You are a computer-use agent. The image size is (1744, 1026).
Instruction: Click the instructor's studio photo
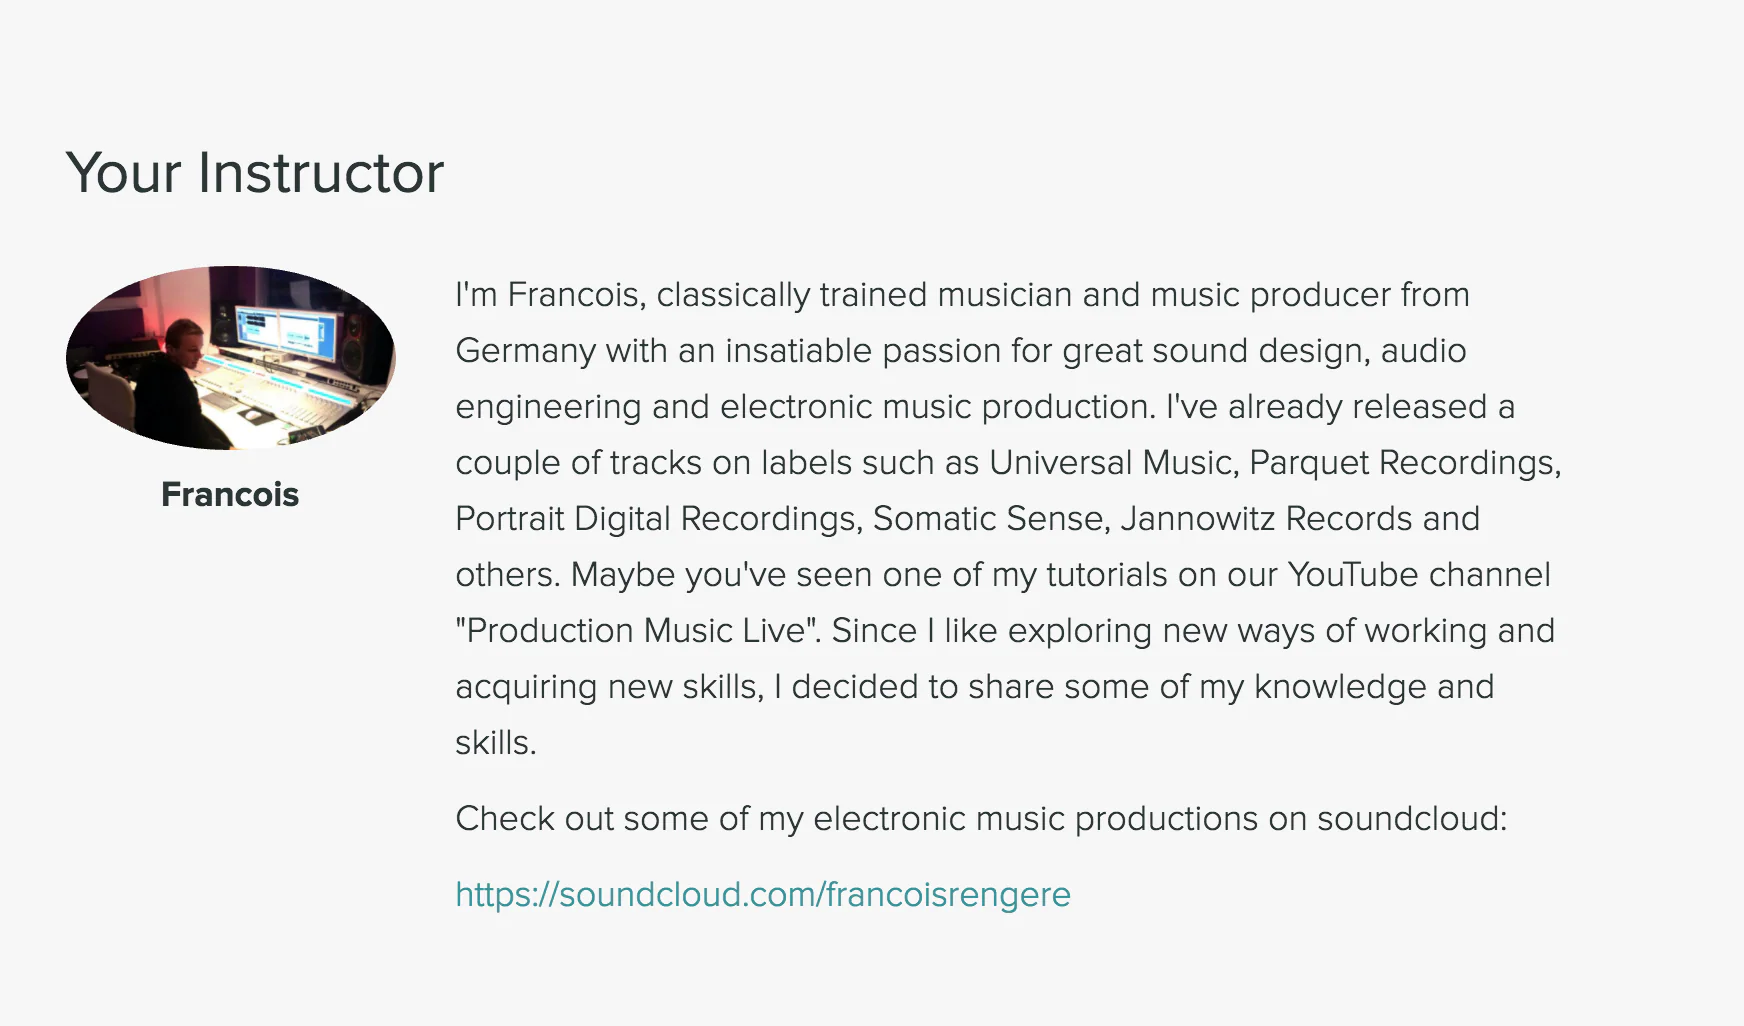(x=231, y=357)
